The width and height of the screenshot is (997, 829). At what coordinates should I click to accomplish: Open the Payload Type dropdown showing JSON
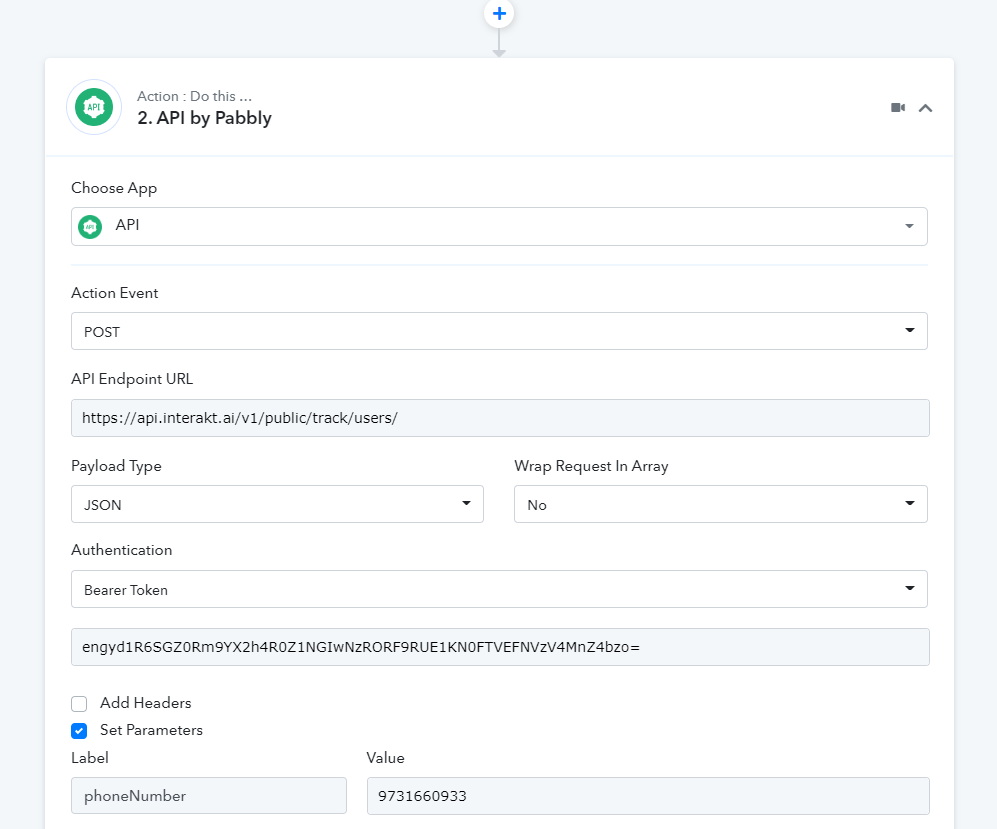tap(277, 504)
